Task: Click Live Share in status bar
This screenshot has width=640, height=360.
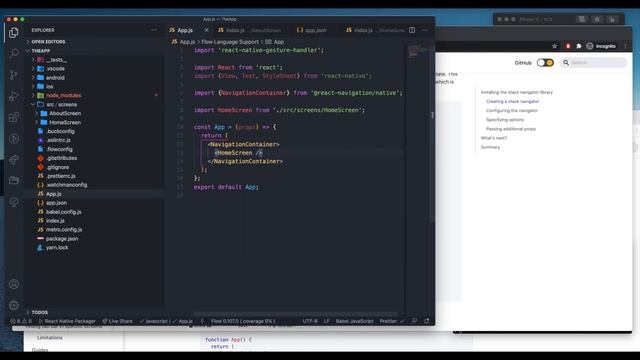Action: point(118,321)
